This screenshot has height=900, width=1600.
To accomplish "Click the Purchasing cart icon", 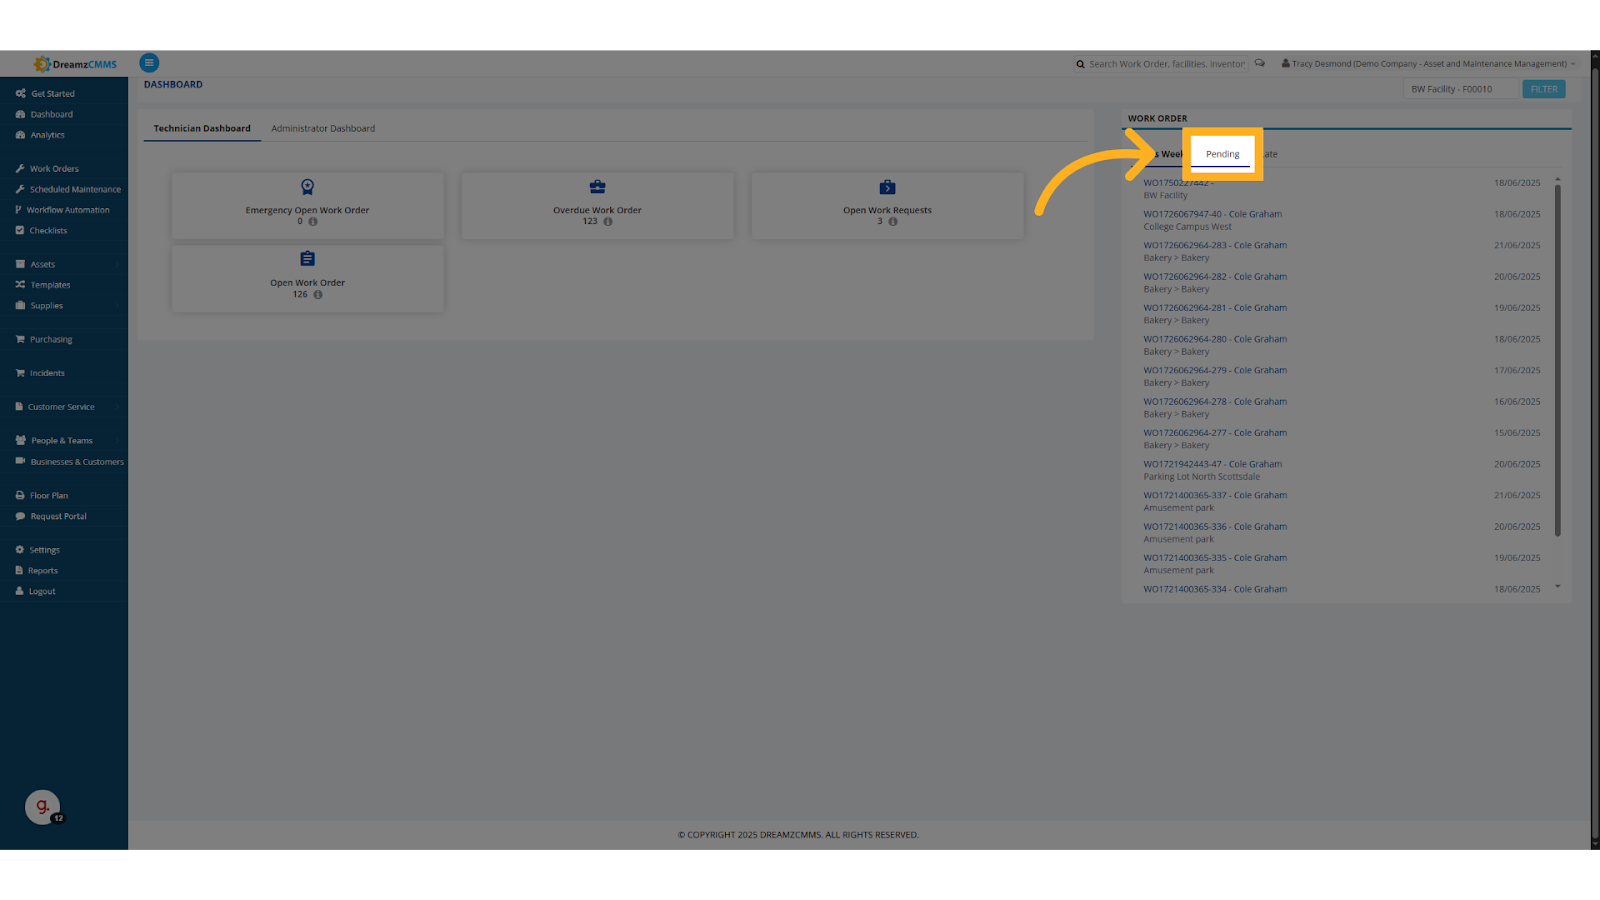I will click(x=20, y=339).
